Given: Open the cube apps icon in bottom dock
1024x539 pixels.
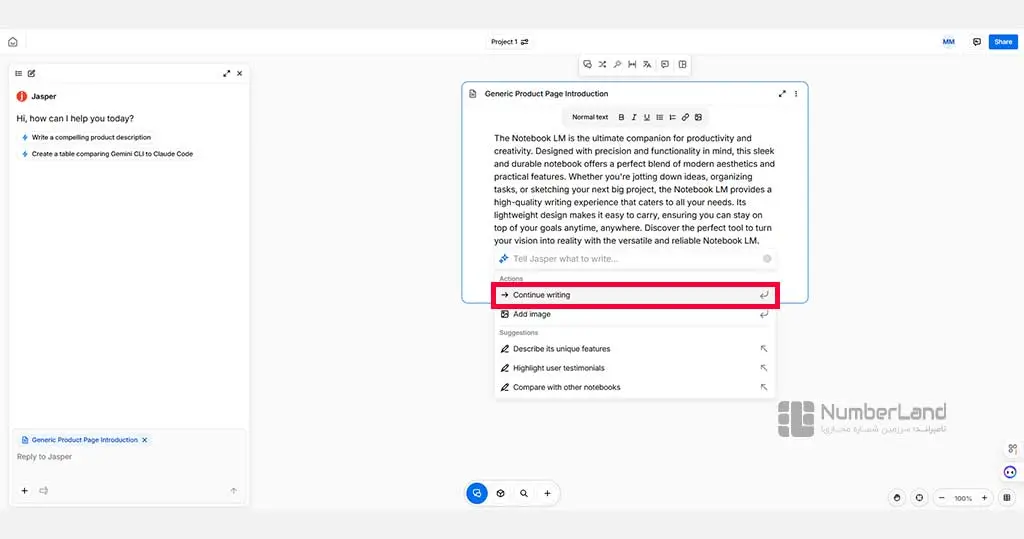Looking at the screenshot, I should tap(500, 493).
